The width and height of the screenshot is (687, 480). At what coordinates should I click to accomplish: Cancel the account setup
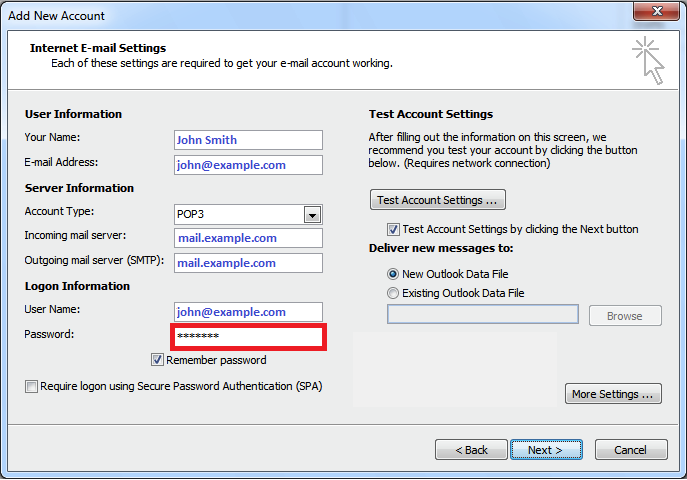pyautogui.click(x=630, y=450)
